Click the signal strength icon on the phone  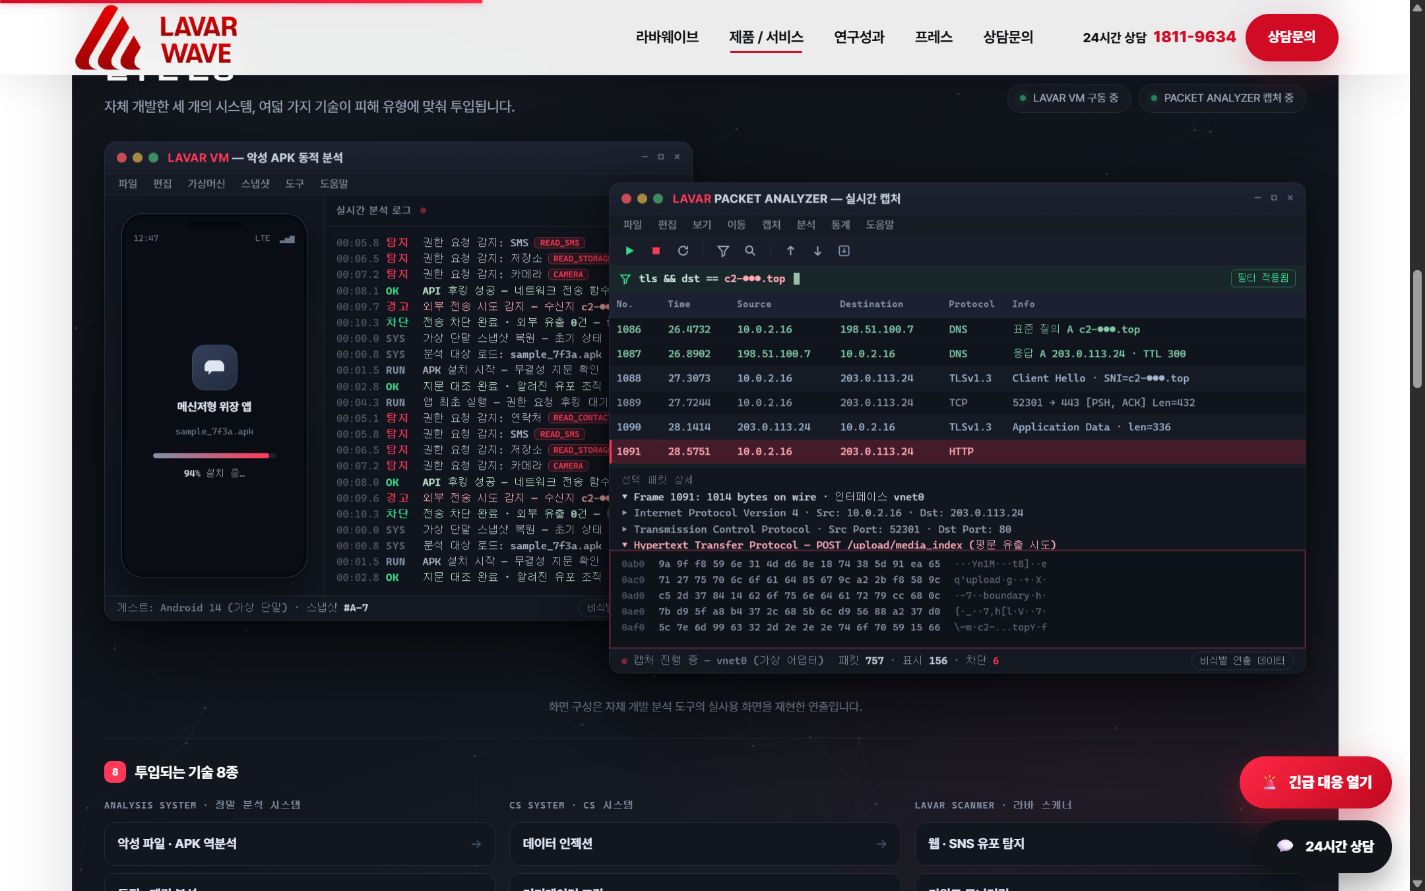click(287, 238)
